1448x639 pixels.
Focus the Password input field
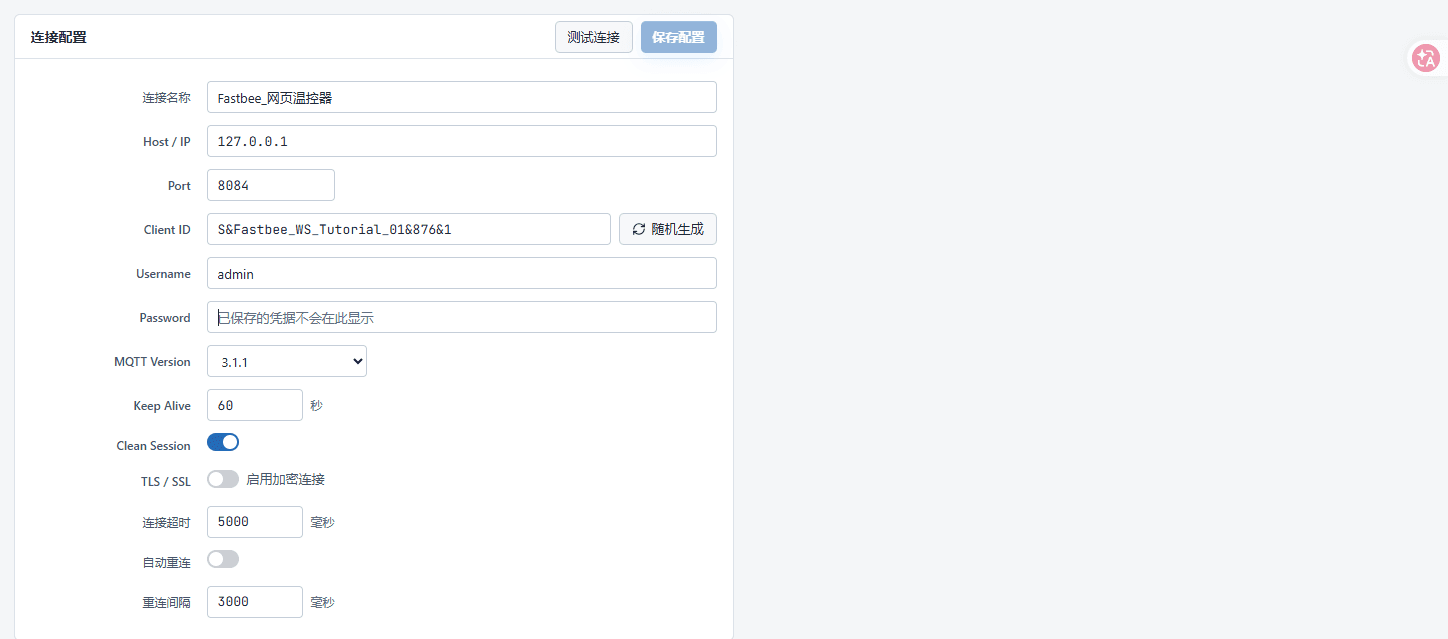tap(462, 317)
